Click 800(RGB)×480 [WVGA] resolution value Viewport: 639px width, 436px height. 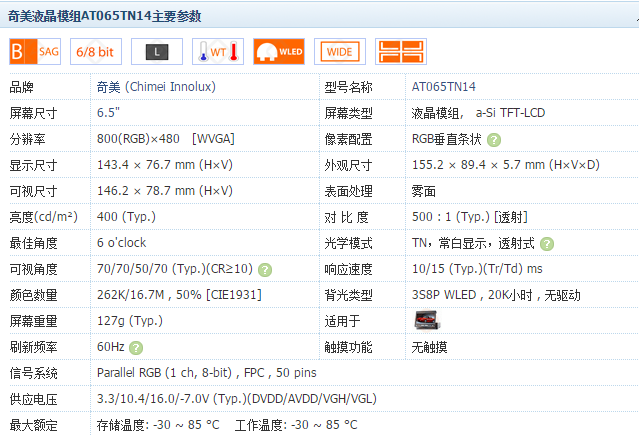166,139
